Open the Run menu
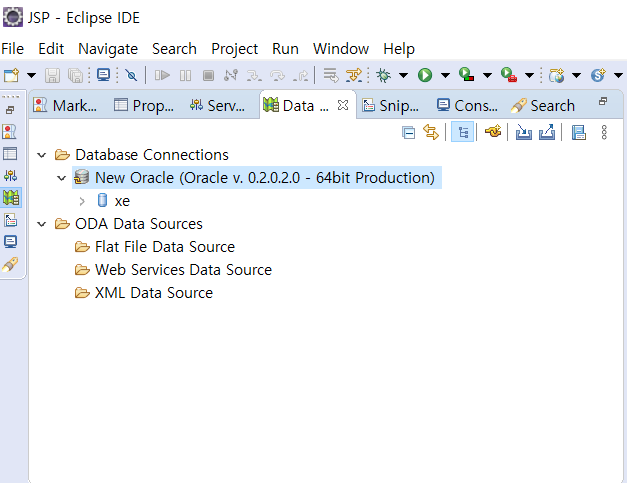The width and height of the screenshot is (627, 483). click(285, 49)
